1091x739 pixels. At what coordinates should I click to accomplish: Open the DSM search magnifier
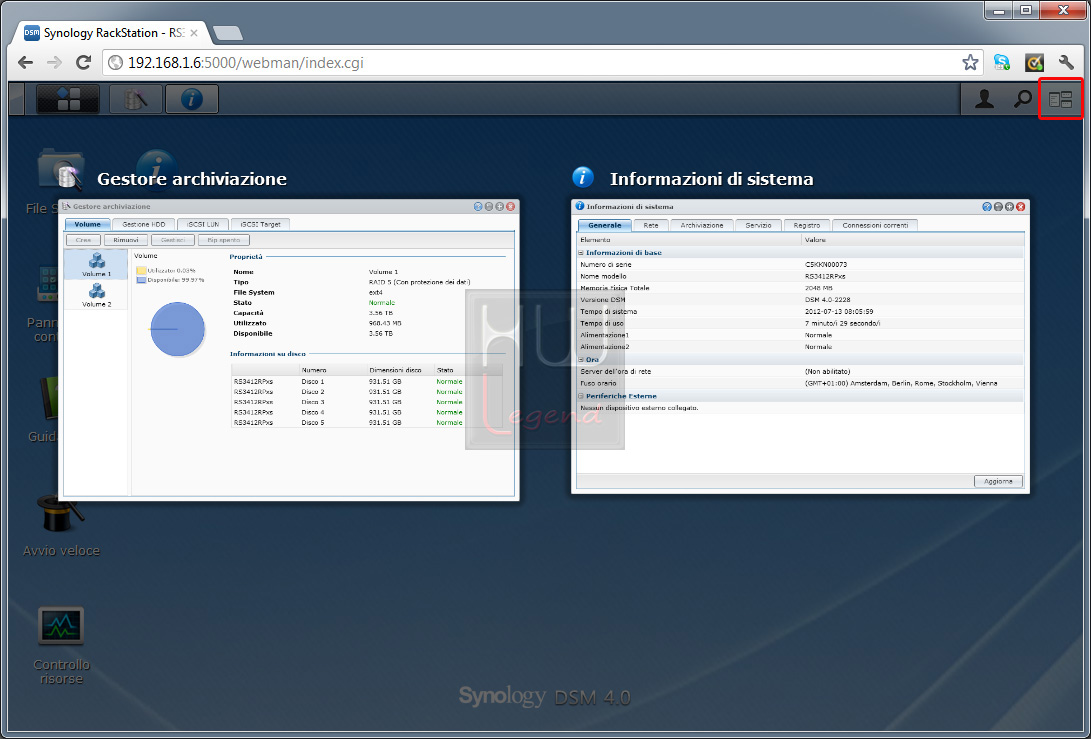point(1022,99)
